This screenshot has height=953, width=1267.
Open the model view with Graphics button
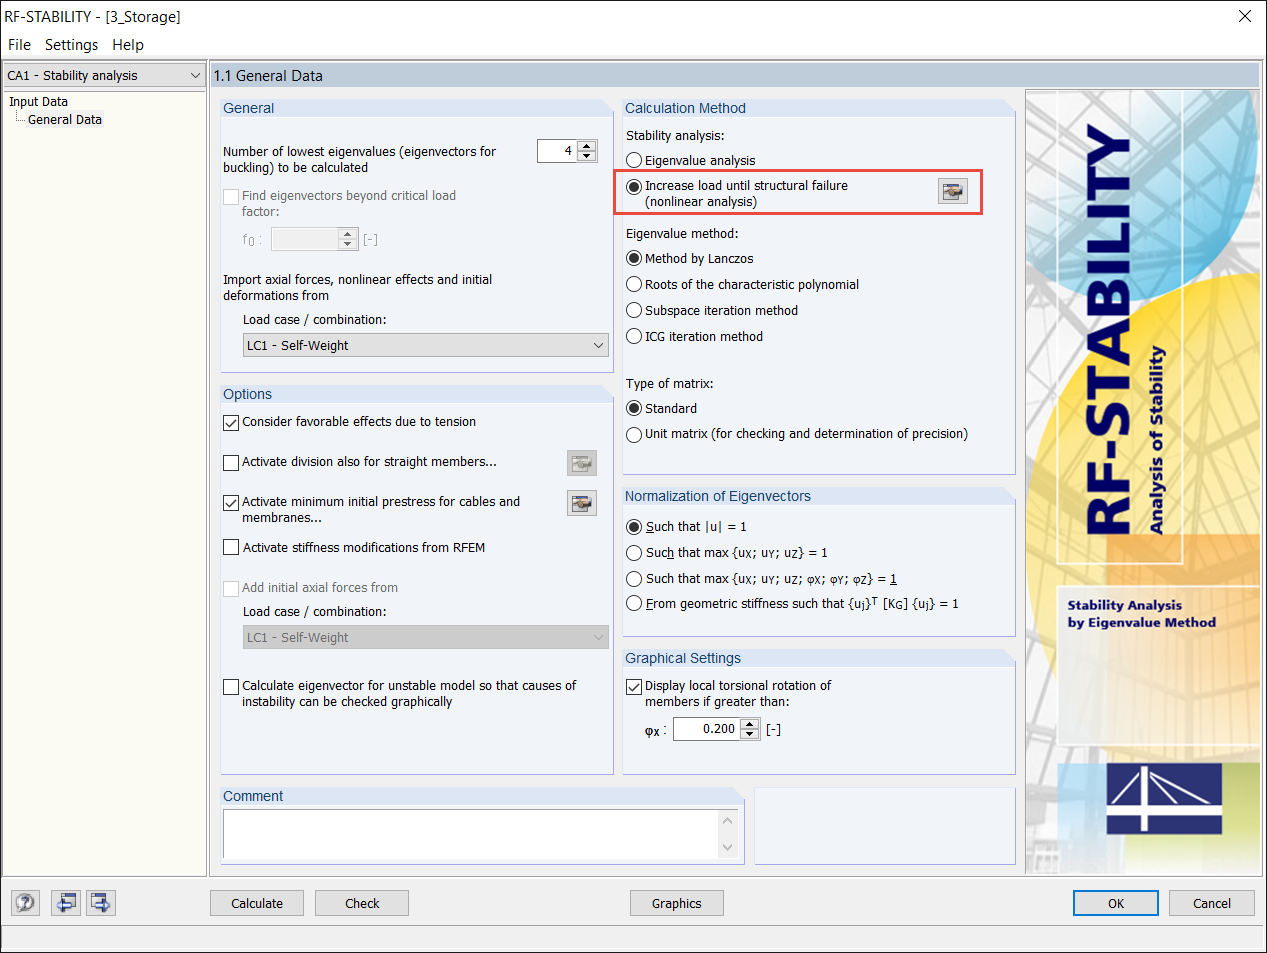[x=676, y=902]
